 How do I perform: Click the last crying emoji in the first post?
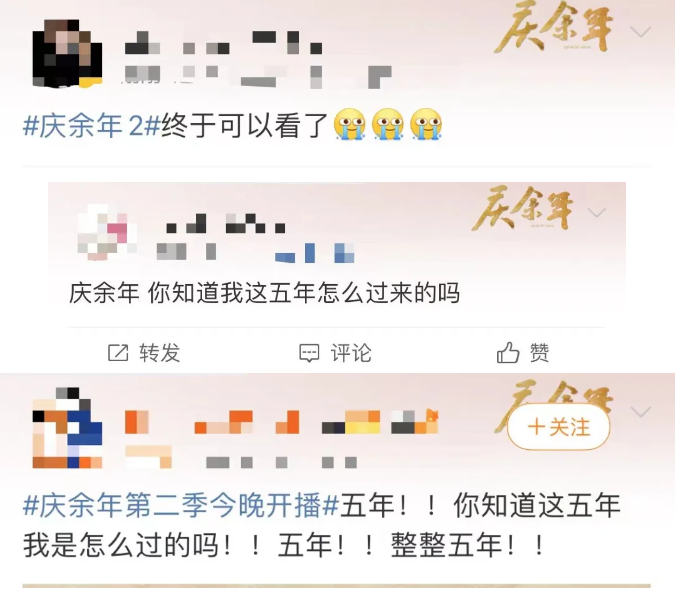click(x=426, y=124)
